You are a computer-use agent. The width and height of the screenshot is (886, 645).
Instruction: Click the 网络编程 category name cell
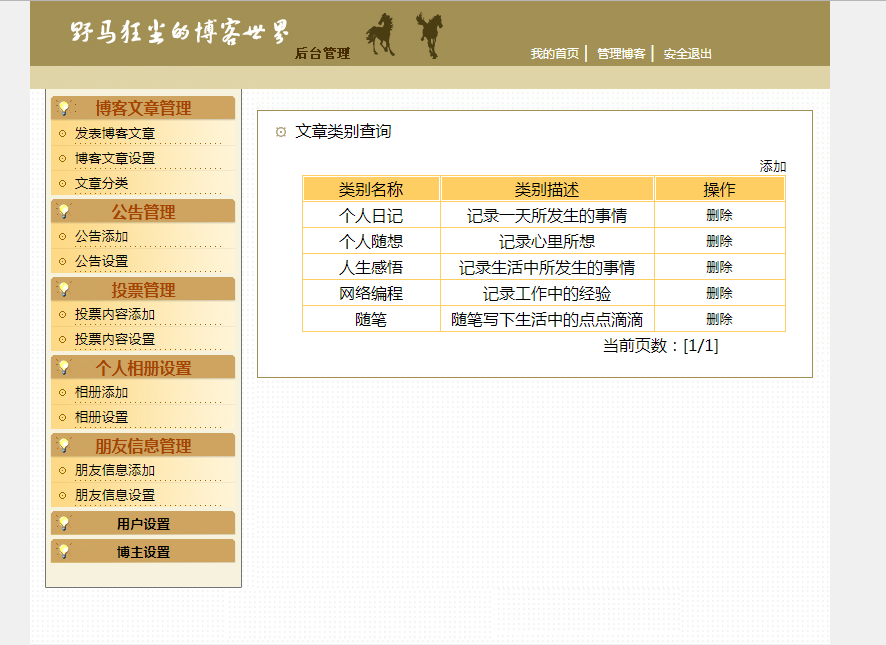[x=371, y=293]
